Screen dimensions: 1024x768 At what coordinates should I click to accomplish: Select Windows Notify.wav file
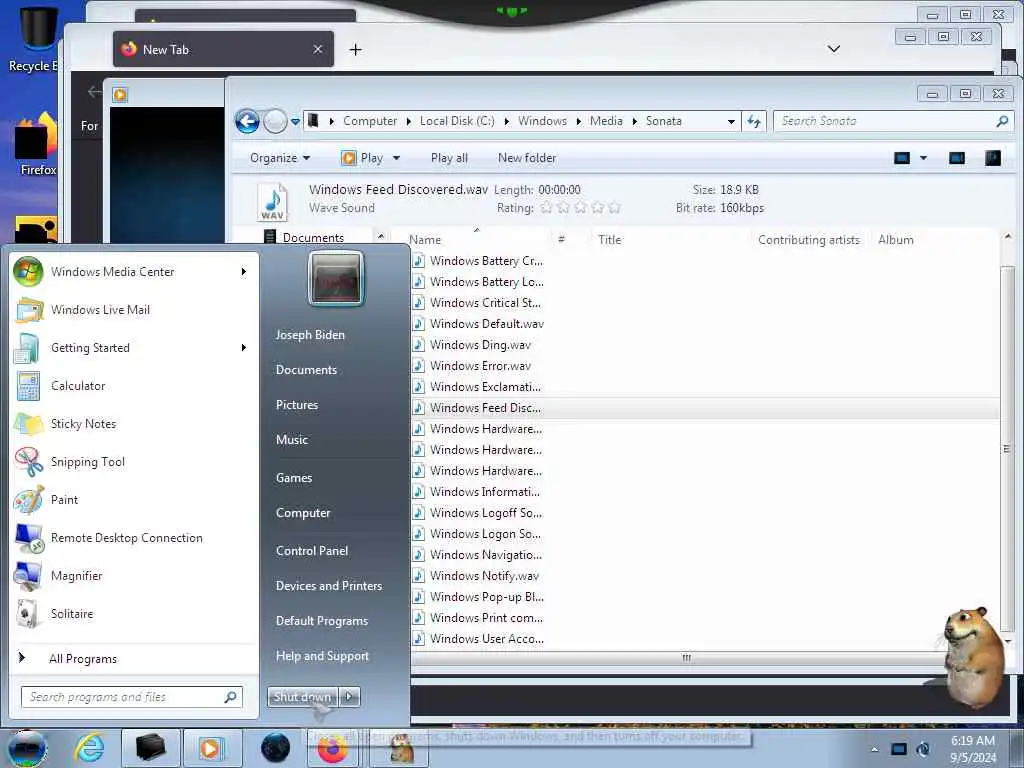click(484, 576)
